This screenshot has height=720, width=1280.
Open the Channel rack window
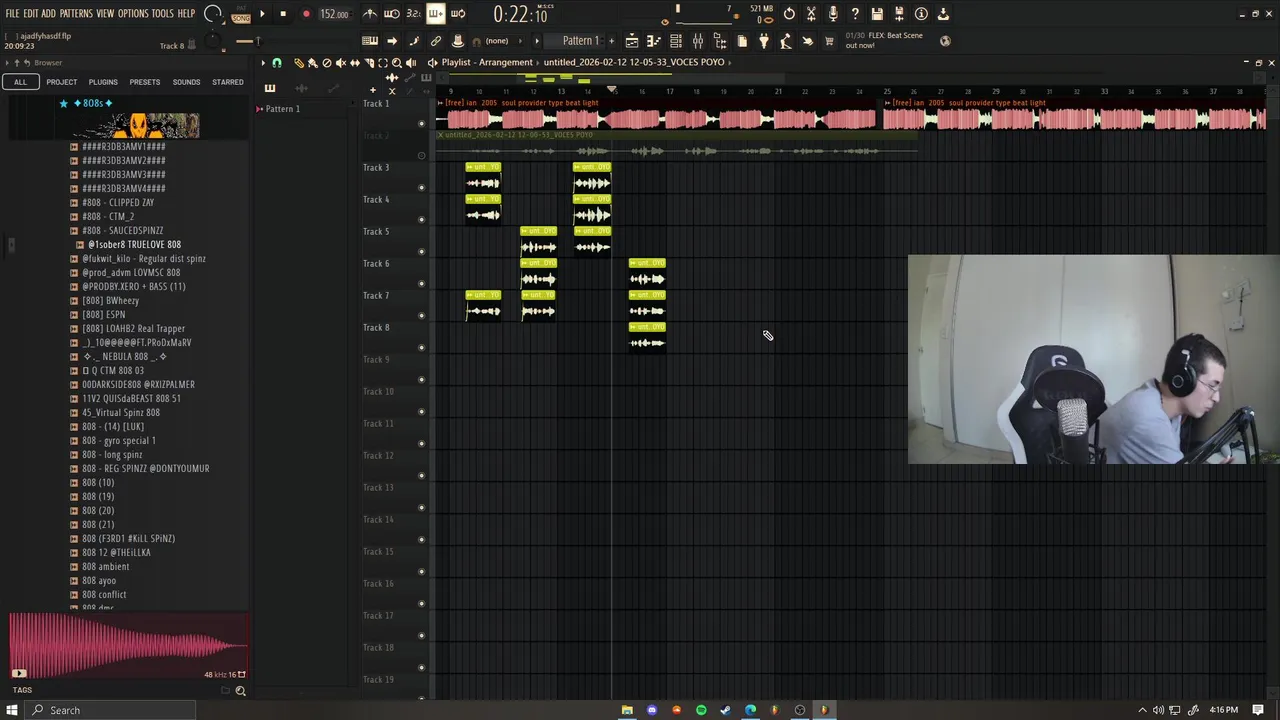point(676,41)
